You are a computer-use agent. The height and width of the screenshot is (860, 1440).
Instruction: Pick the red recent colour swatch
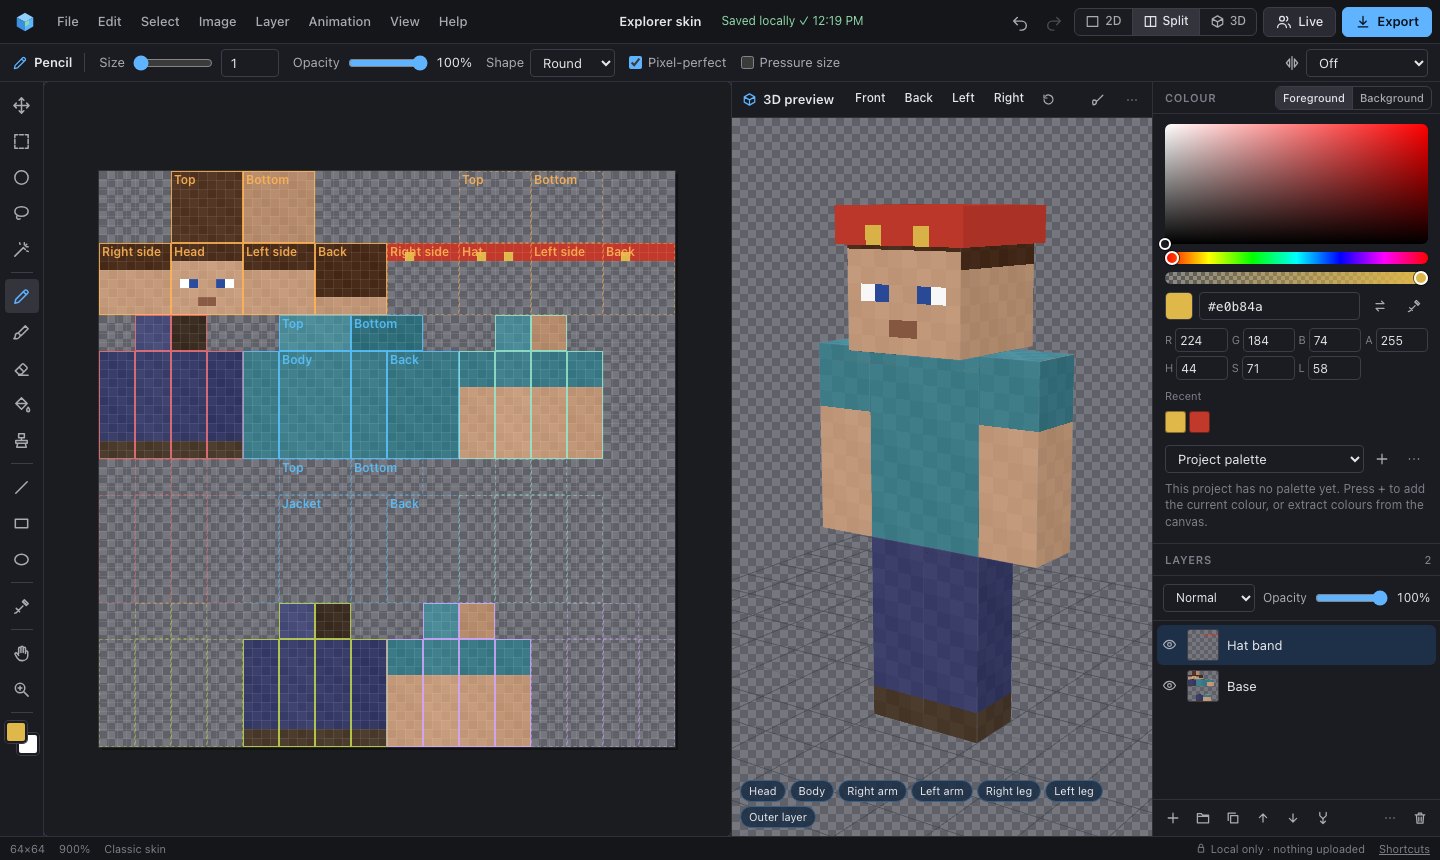(x=1199, y=422)
